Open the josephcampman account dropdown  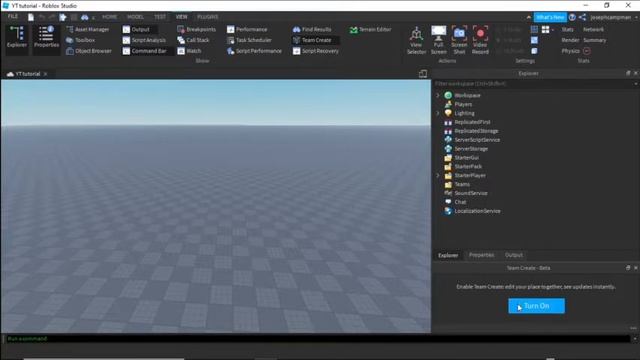click(x=613, y=18)
